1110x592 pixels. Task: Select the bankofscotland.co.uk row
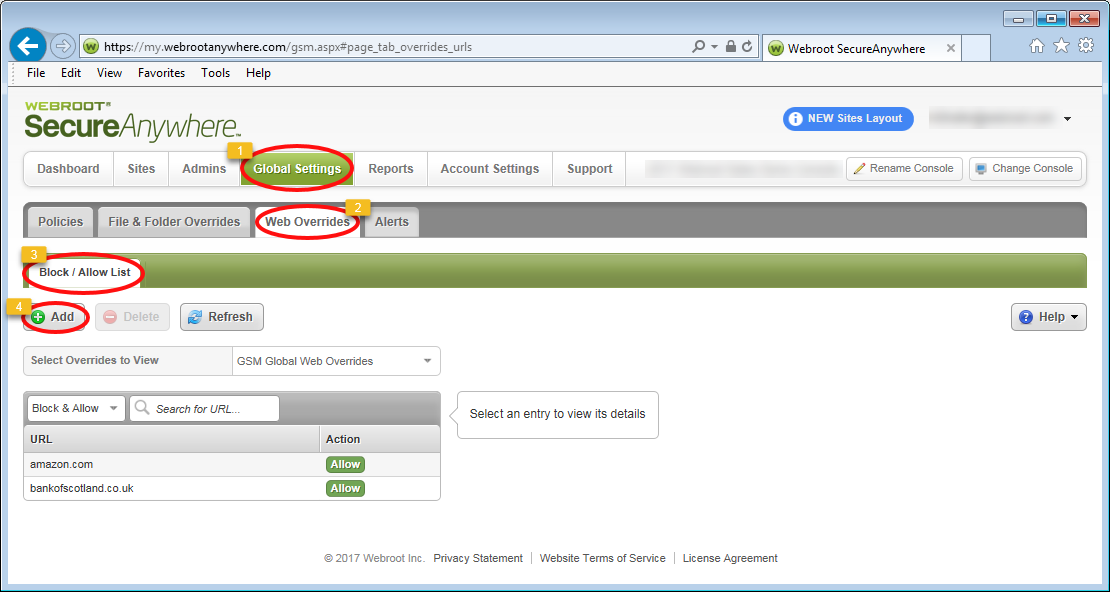coord(232,489)
